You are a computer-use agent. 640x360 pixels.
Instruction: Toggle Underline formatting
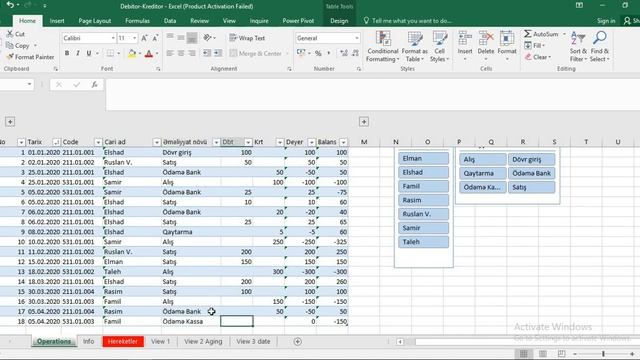point(89,53)
